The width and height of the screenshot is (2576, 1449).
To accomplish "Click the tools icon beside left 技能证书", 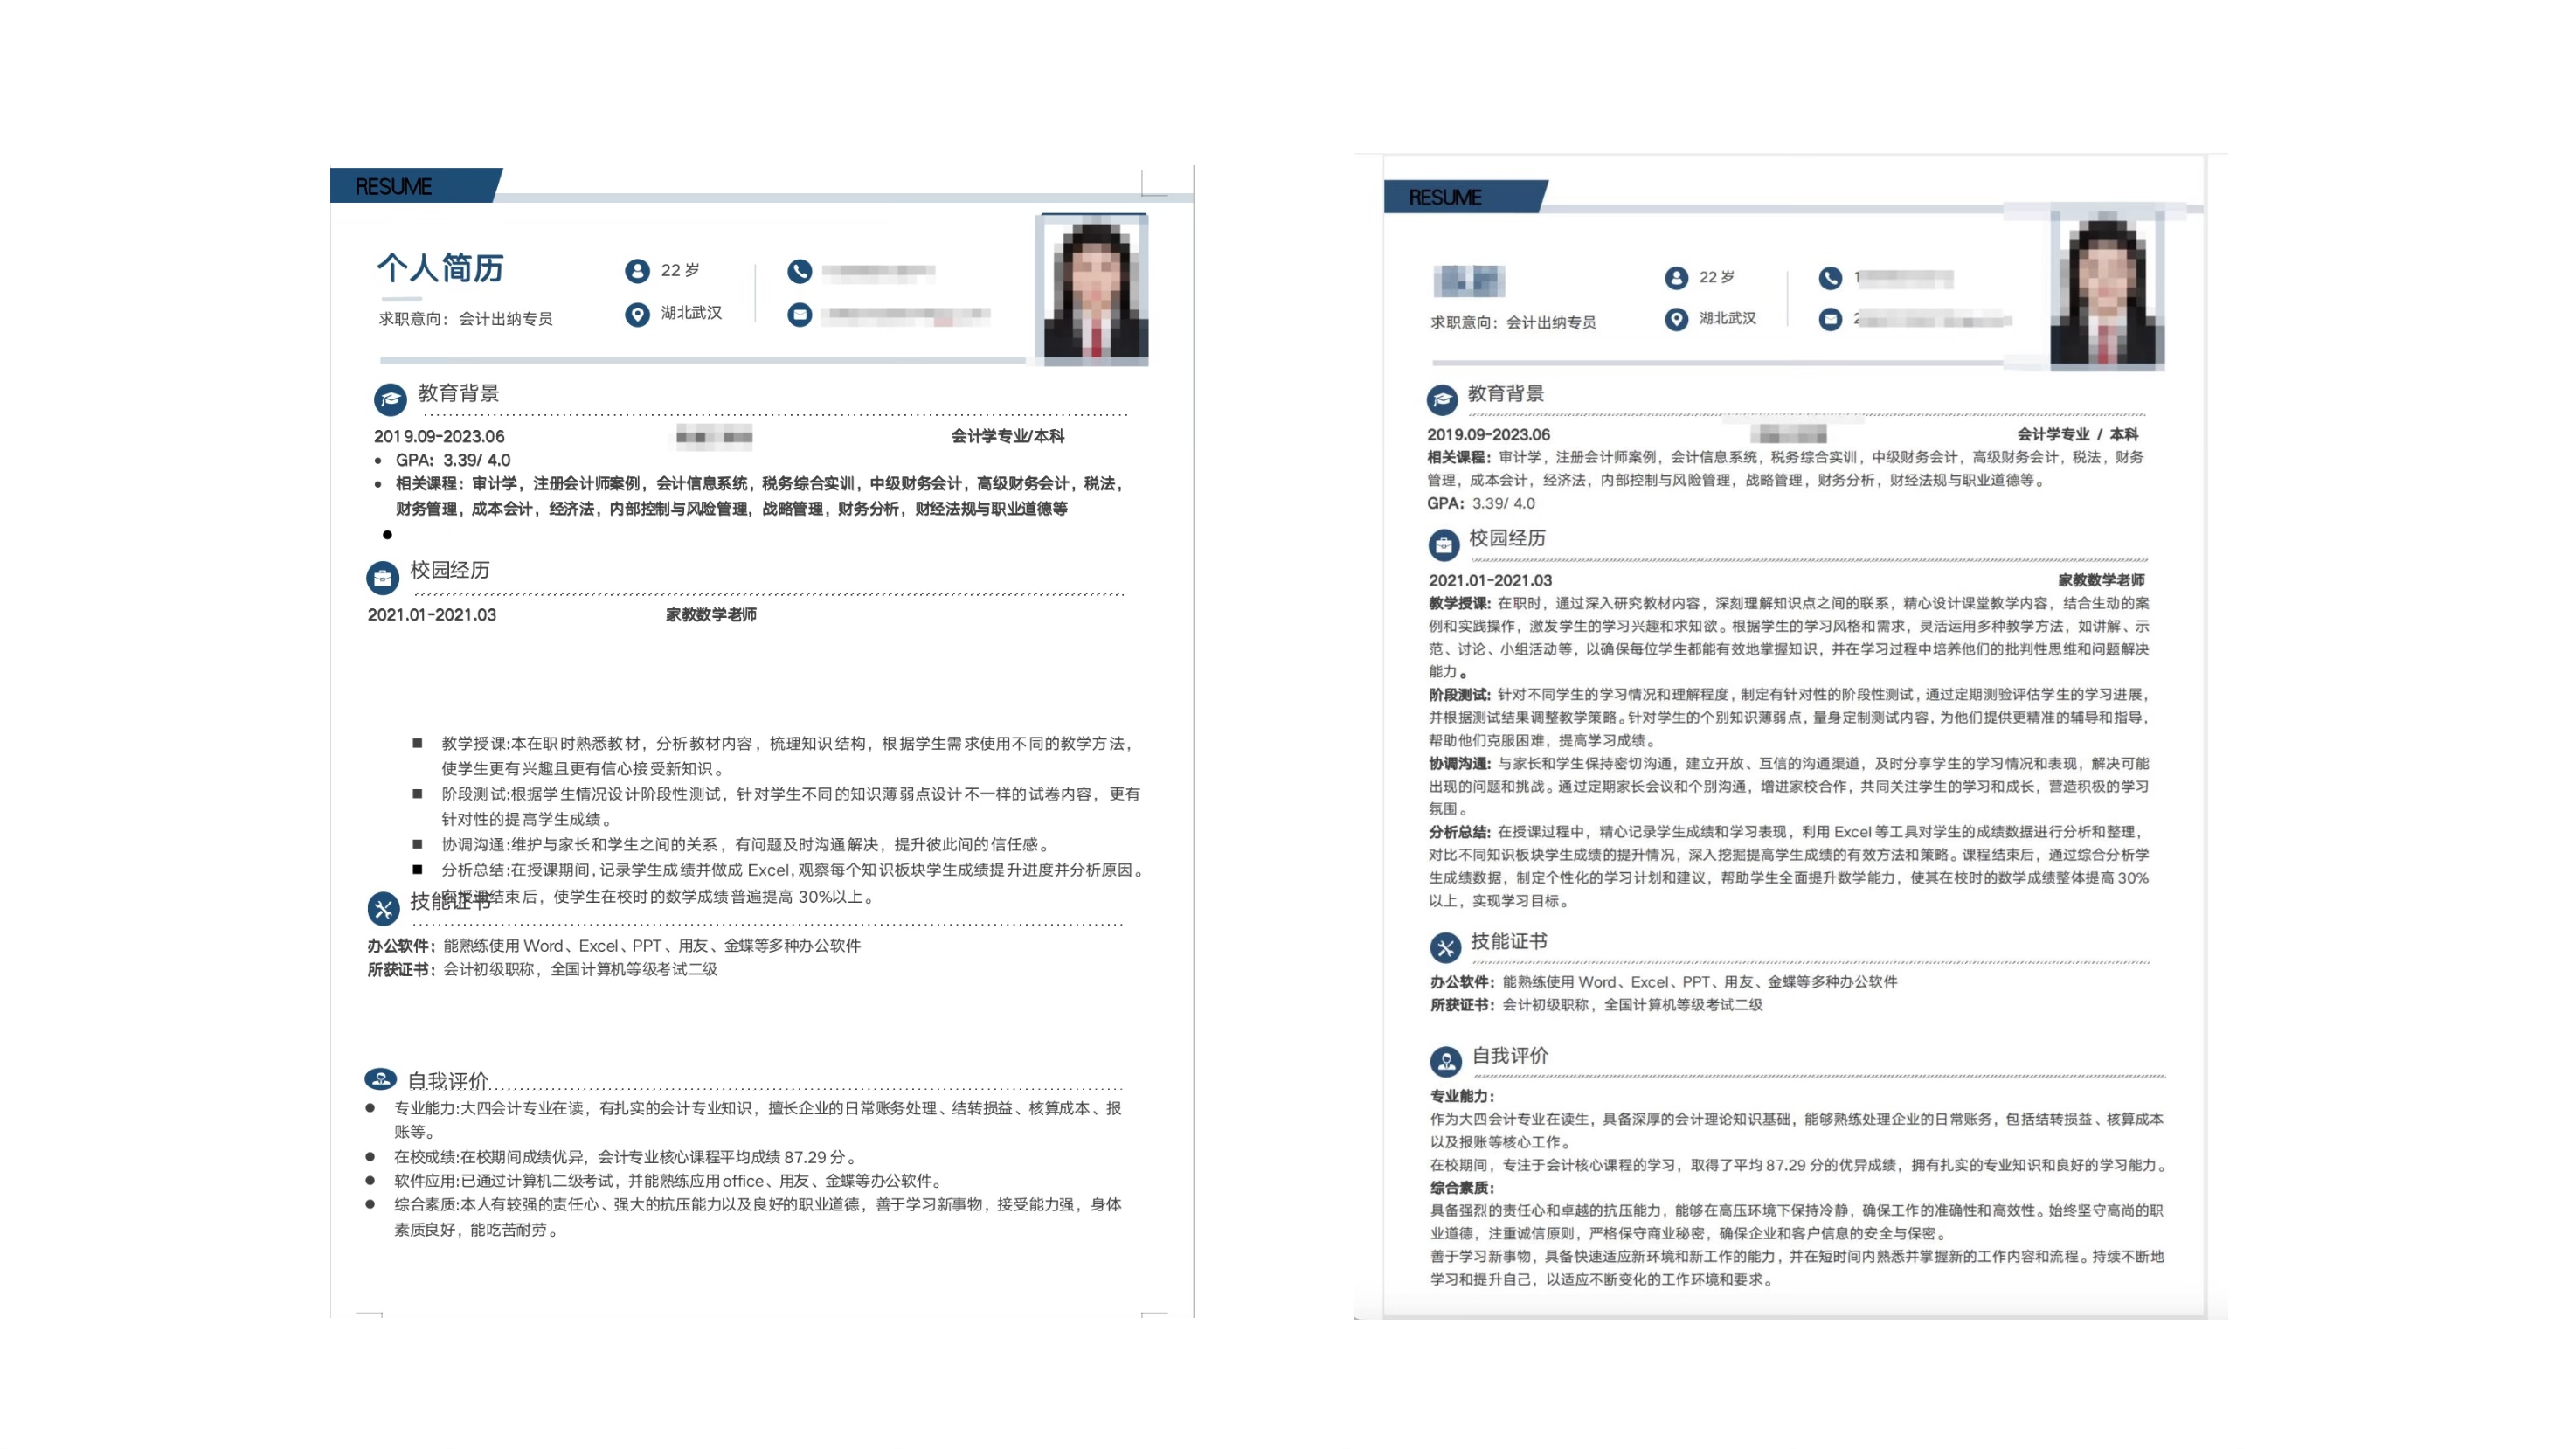I will coord(383,908).
